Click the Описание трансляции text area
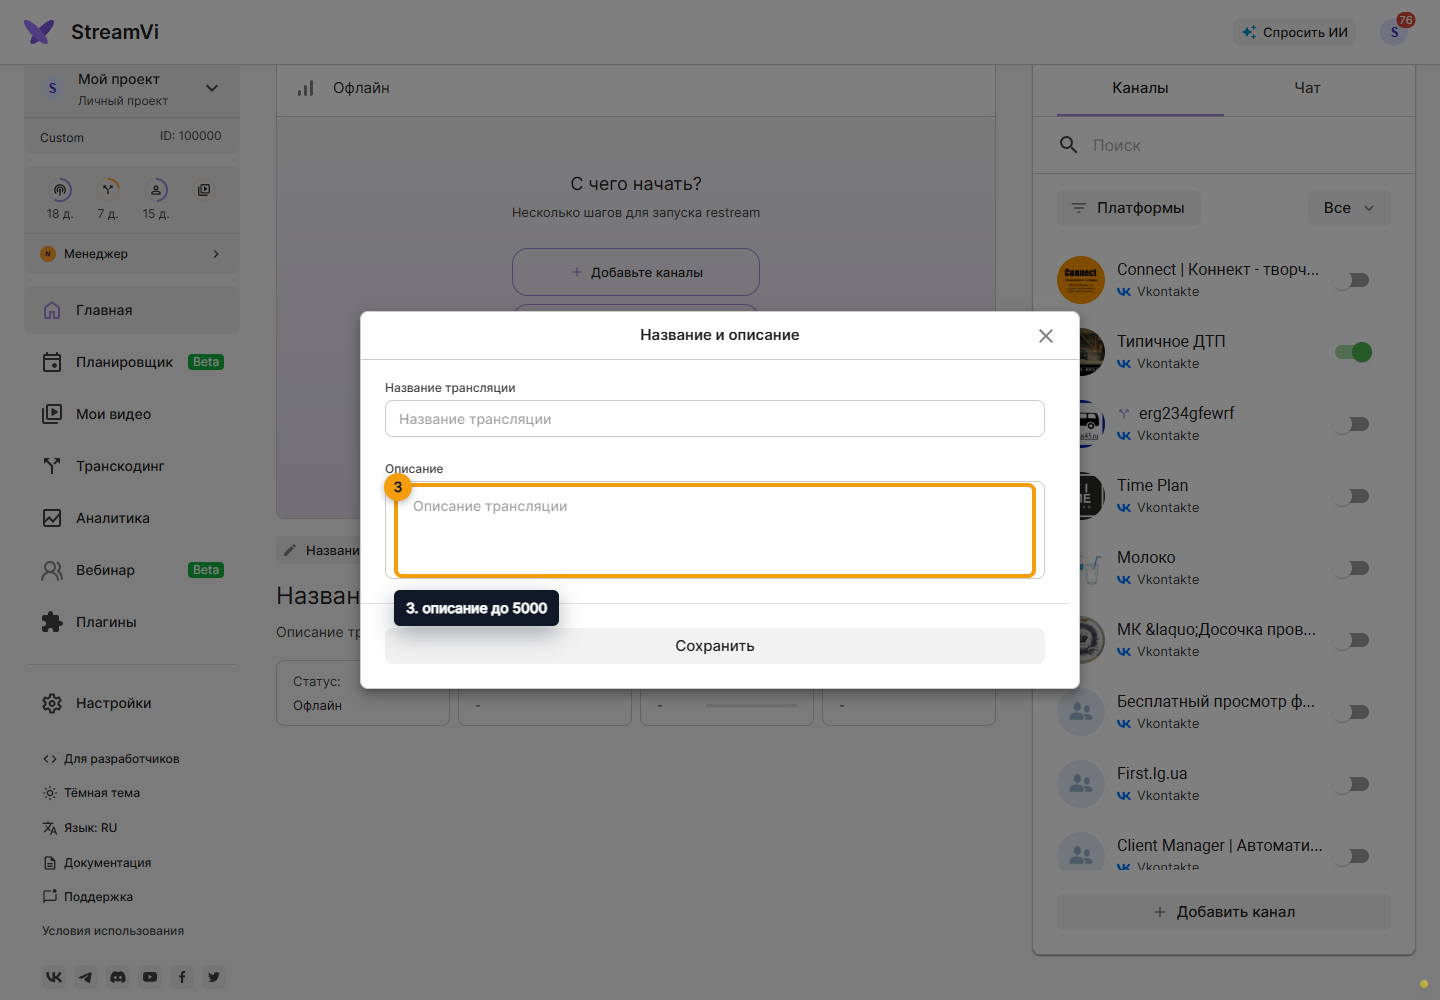 point(715,530)
